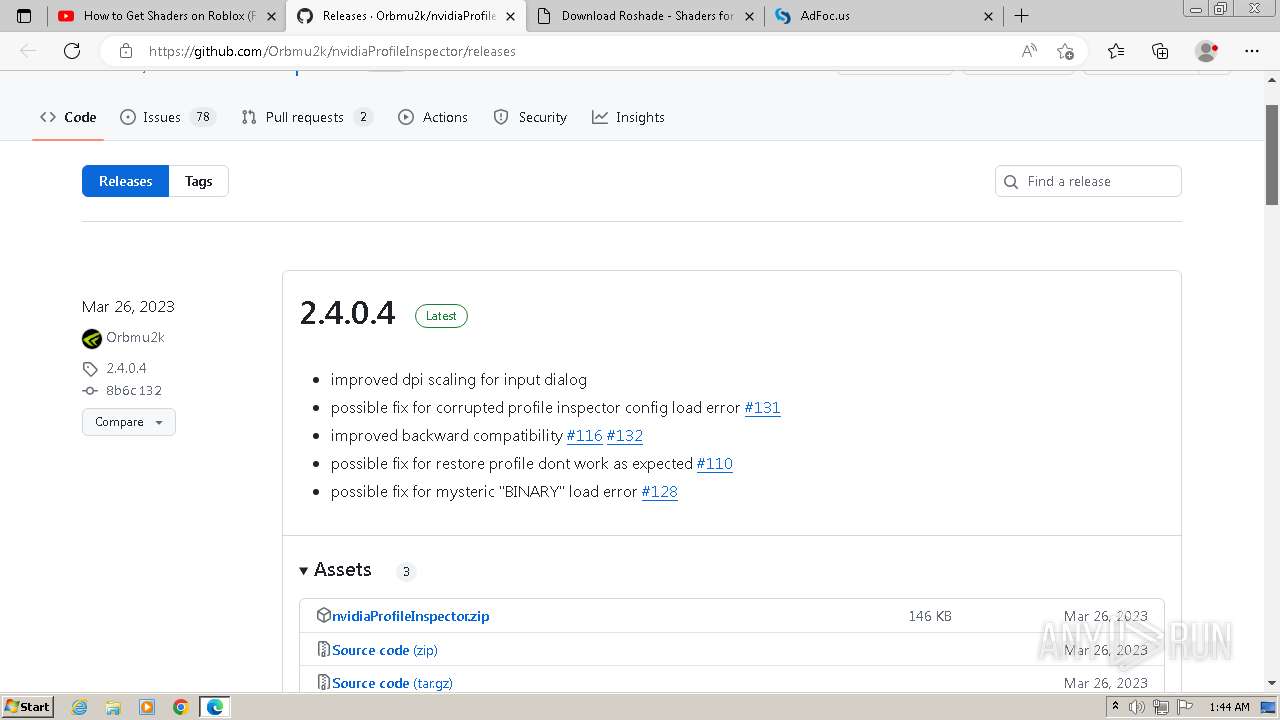Open the Favorites list

point(1116,51)
